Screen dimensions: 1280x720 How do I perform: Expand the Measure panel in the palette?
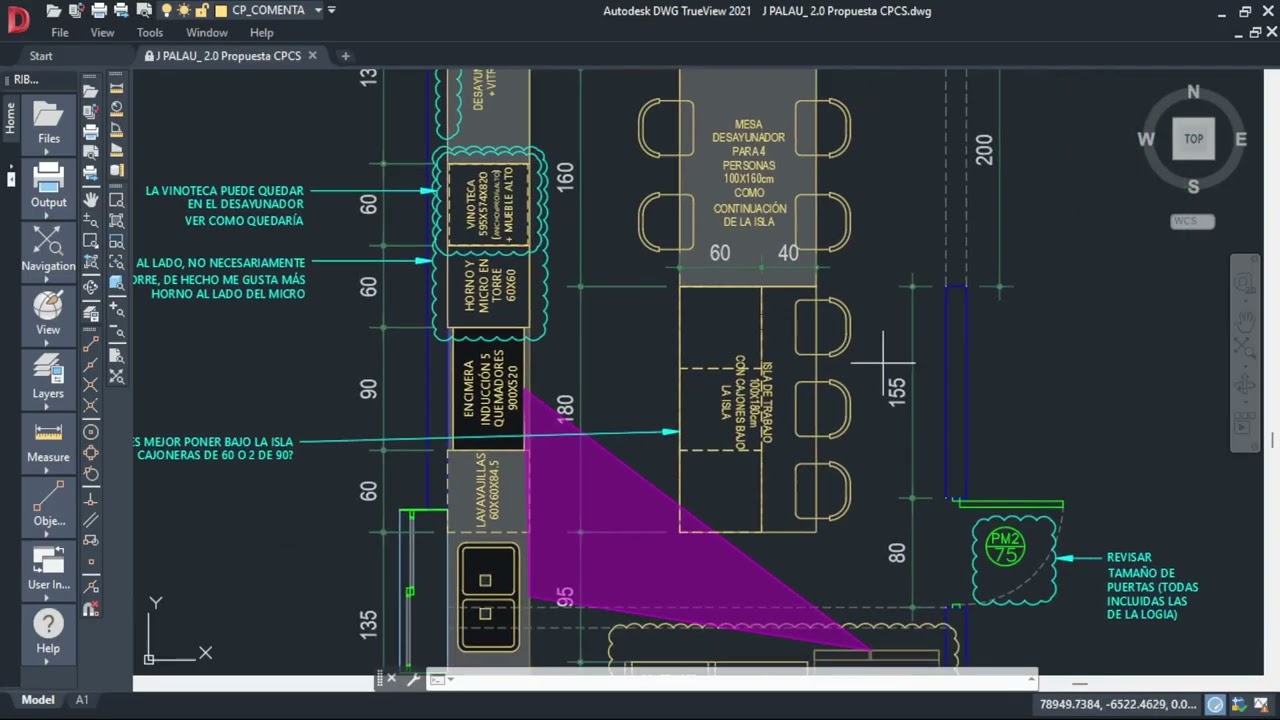pyautogui.click(x=48, y=441)
